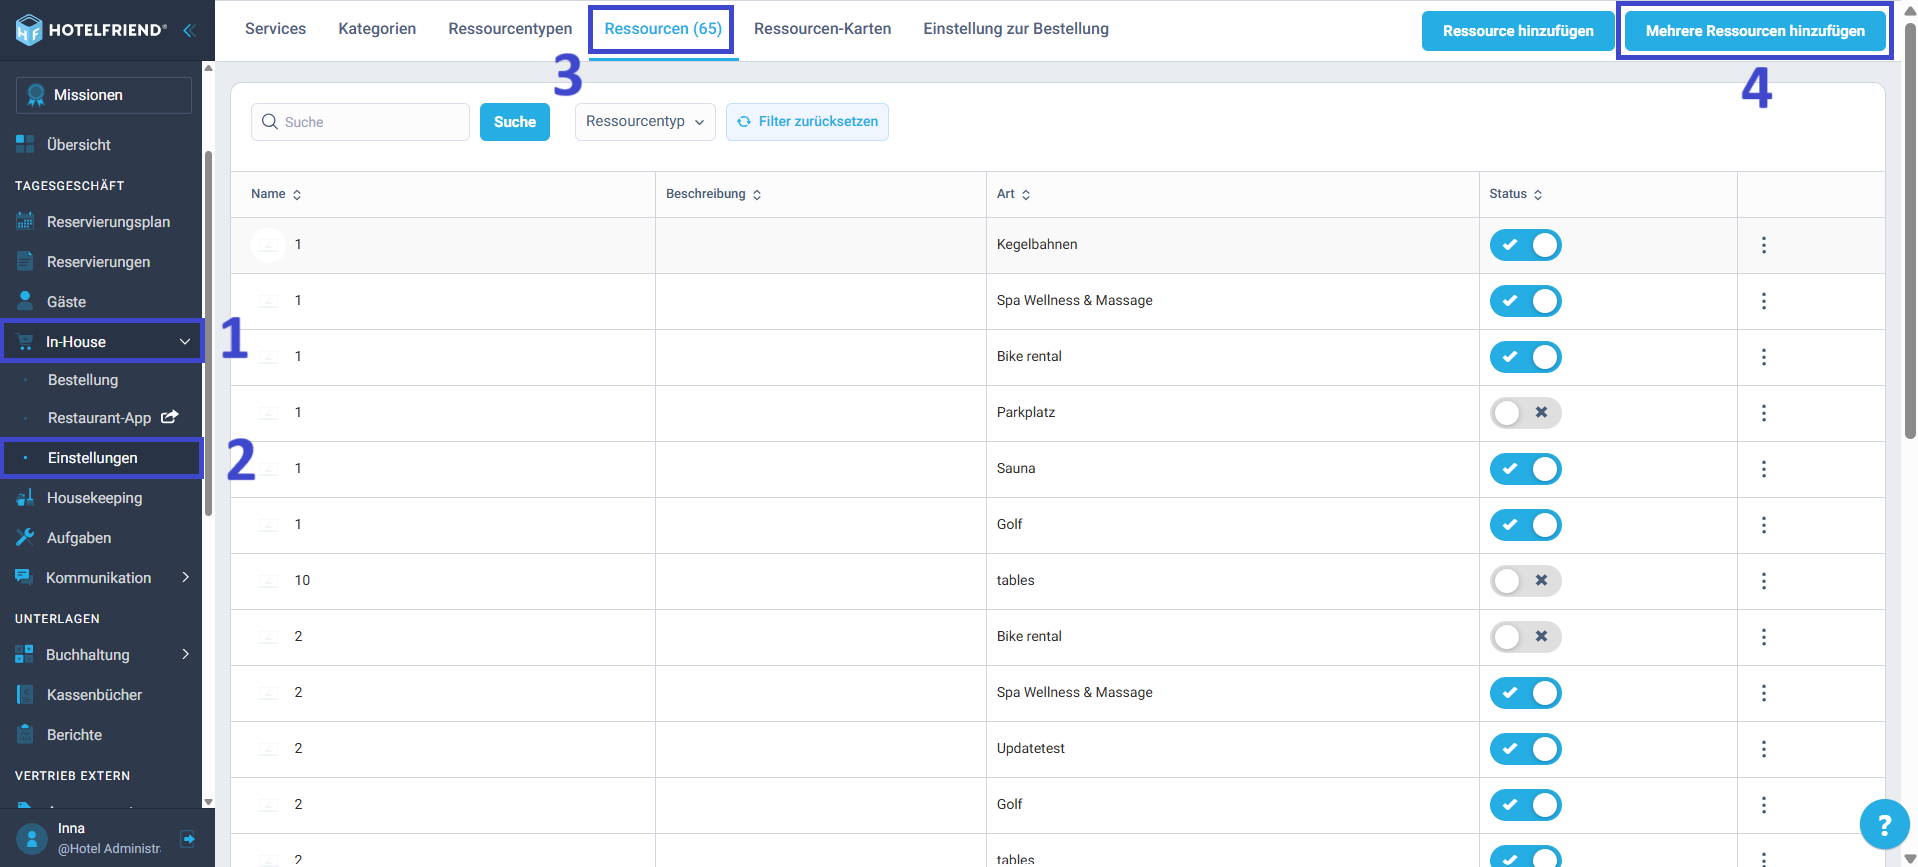
Task: Click the magnifier icon in search field
Action: [270, 121]
